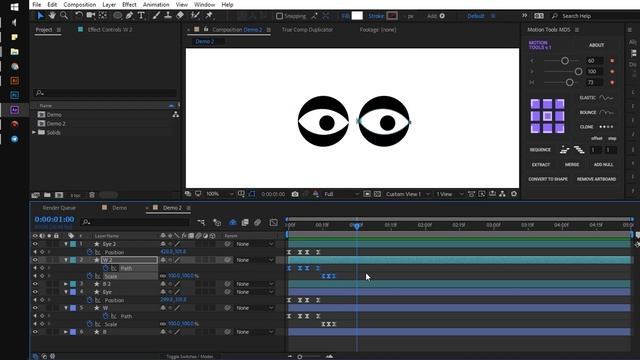Toggle stopwatch for W 2 Scale

90,276
